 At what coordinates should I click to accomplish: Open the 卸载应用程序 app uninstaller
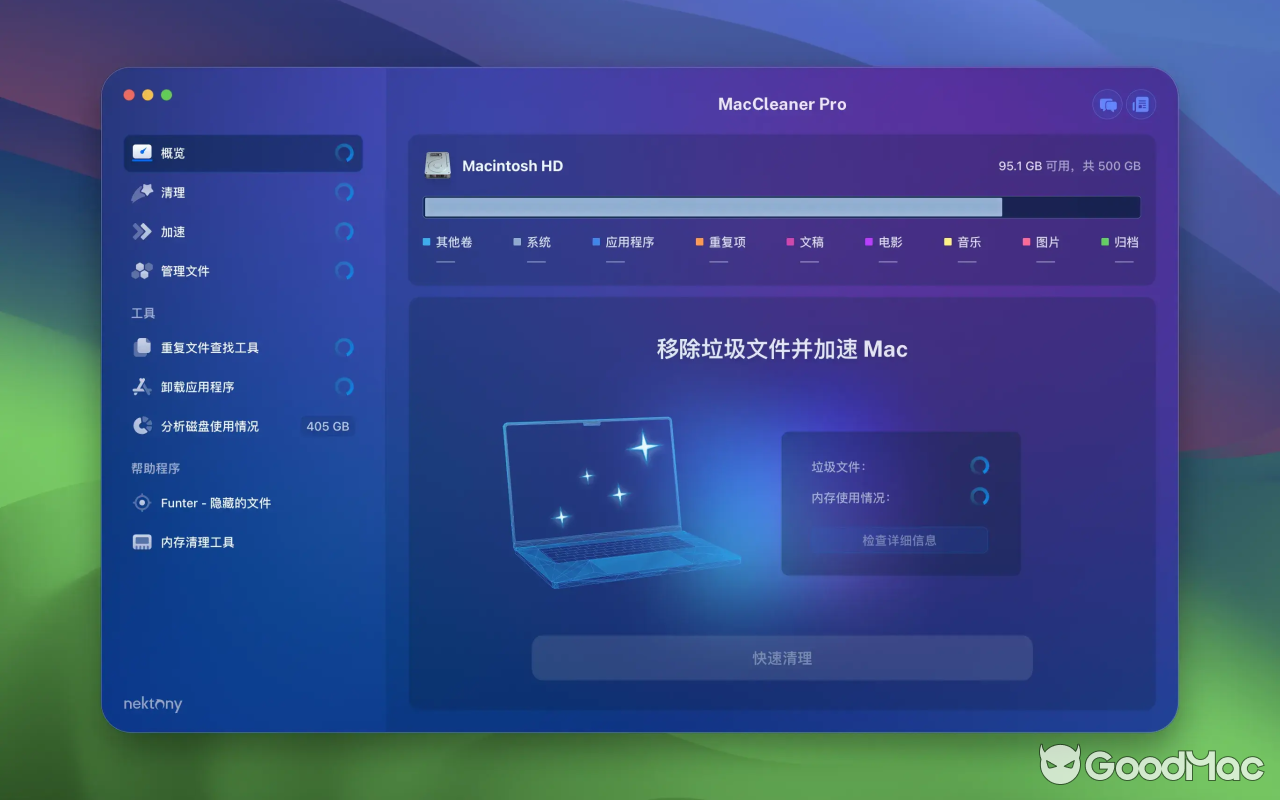[197, 387]
